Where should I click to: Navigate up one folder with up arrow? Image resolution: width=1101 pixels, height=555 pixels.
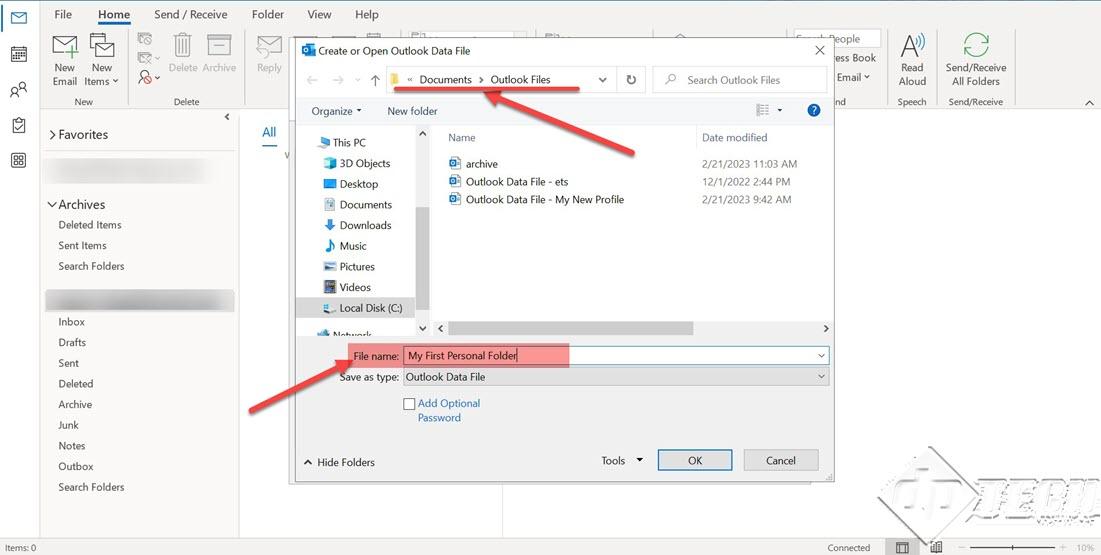pos(375,80)
